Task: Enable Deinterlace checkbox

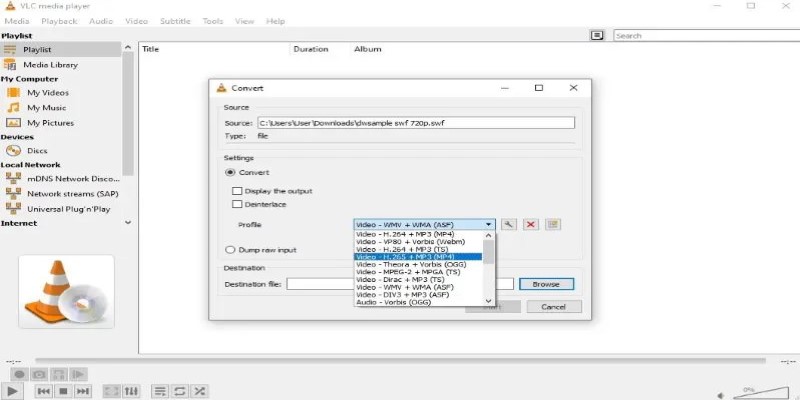Action: [237, 205]
